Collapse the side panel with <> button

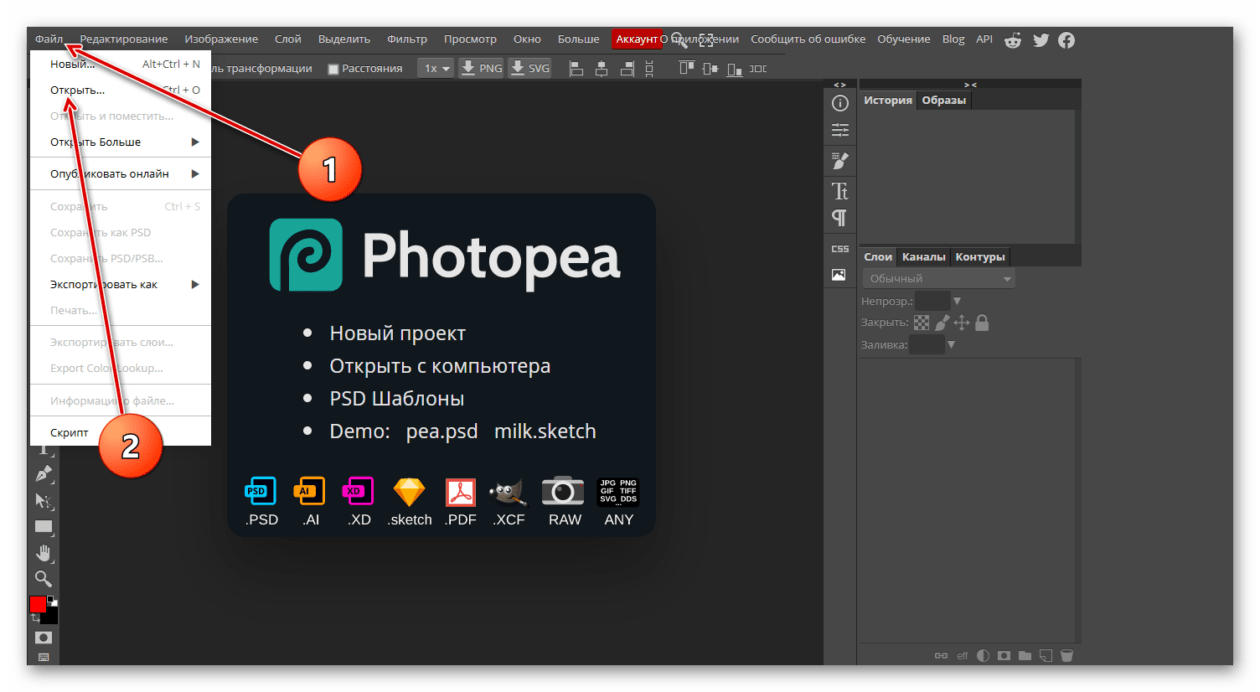[x=840, y=85]
